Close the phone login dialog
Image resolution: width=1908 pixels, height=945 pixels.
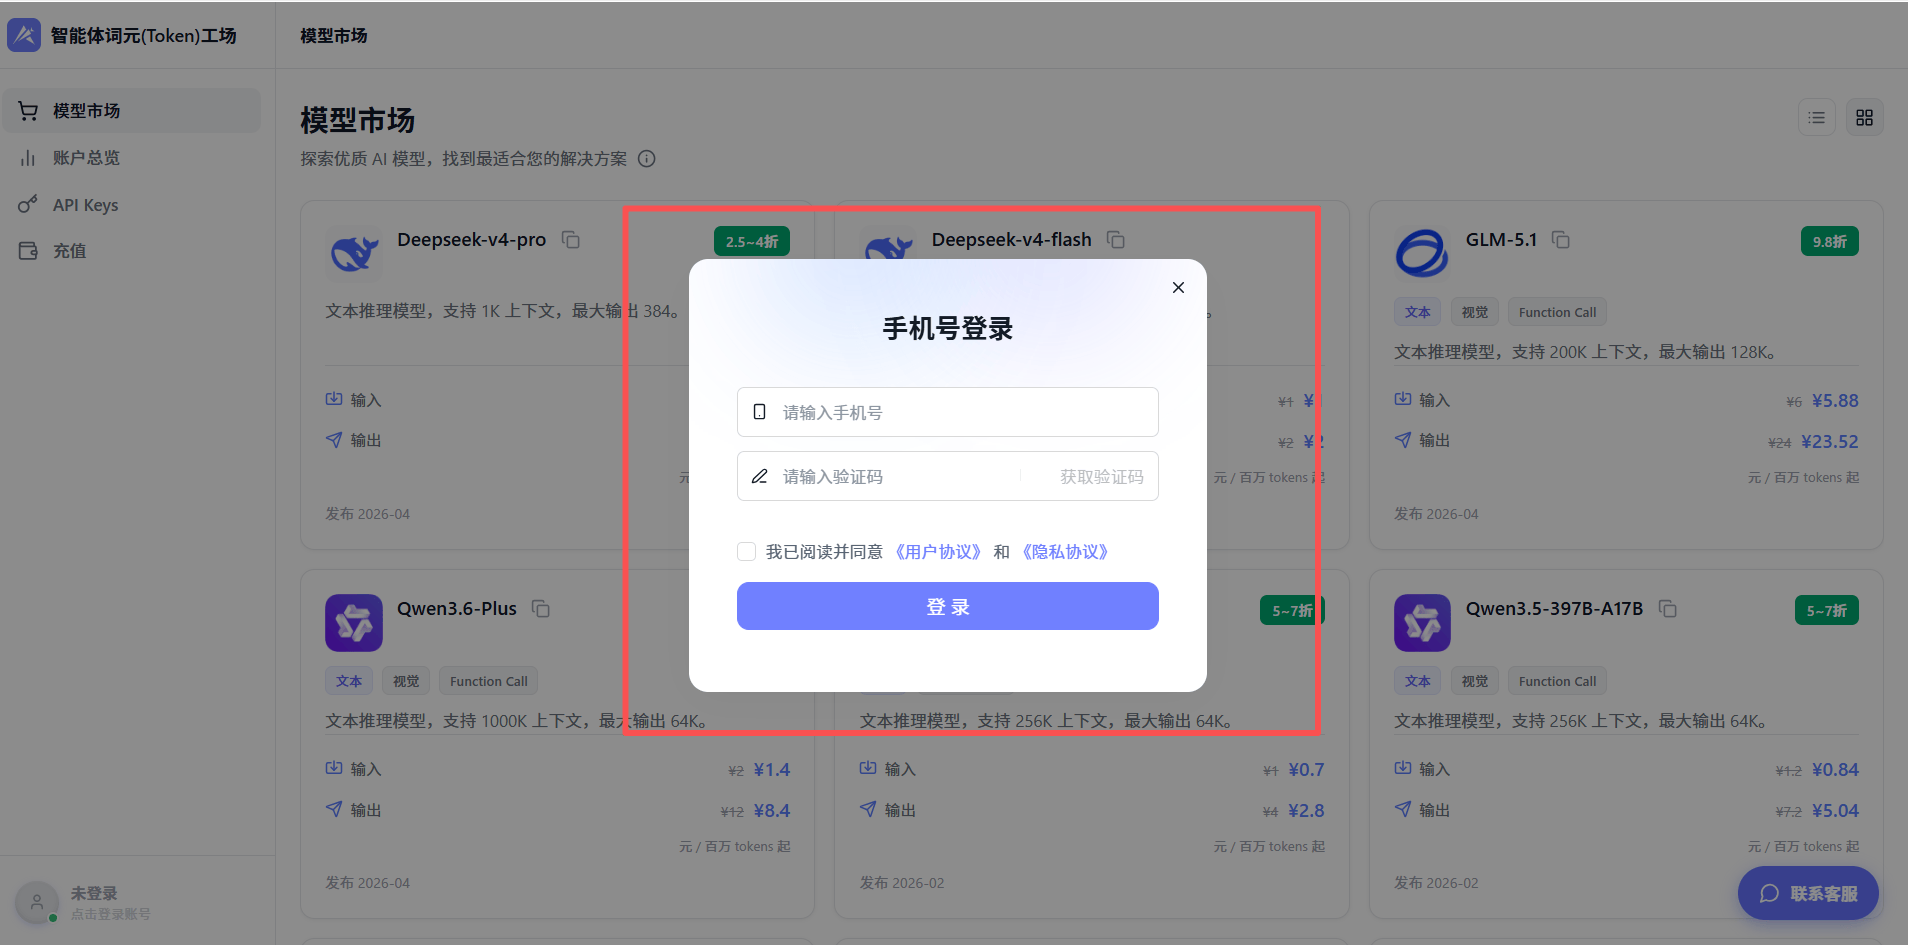point(1178,288)
